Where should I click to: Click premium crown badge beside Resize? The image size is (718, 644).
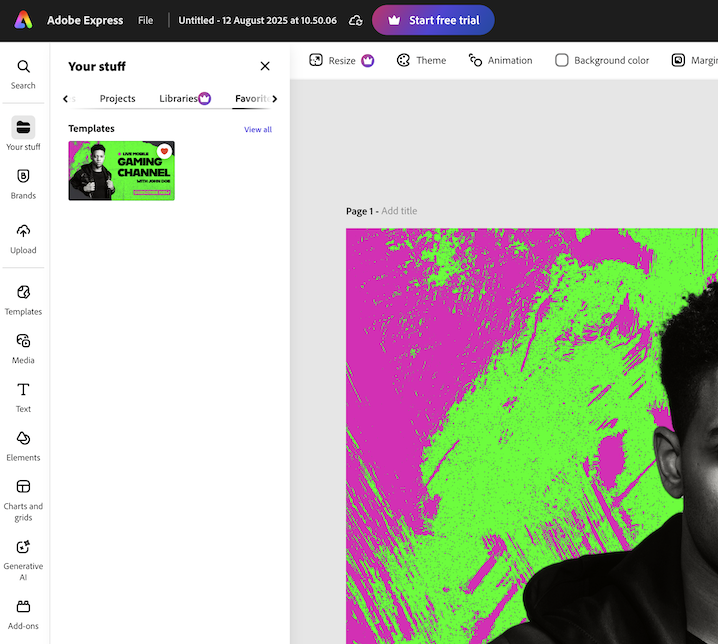[368, 60]
